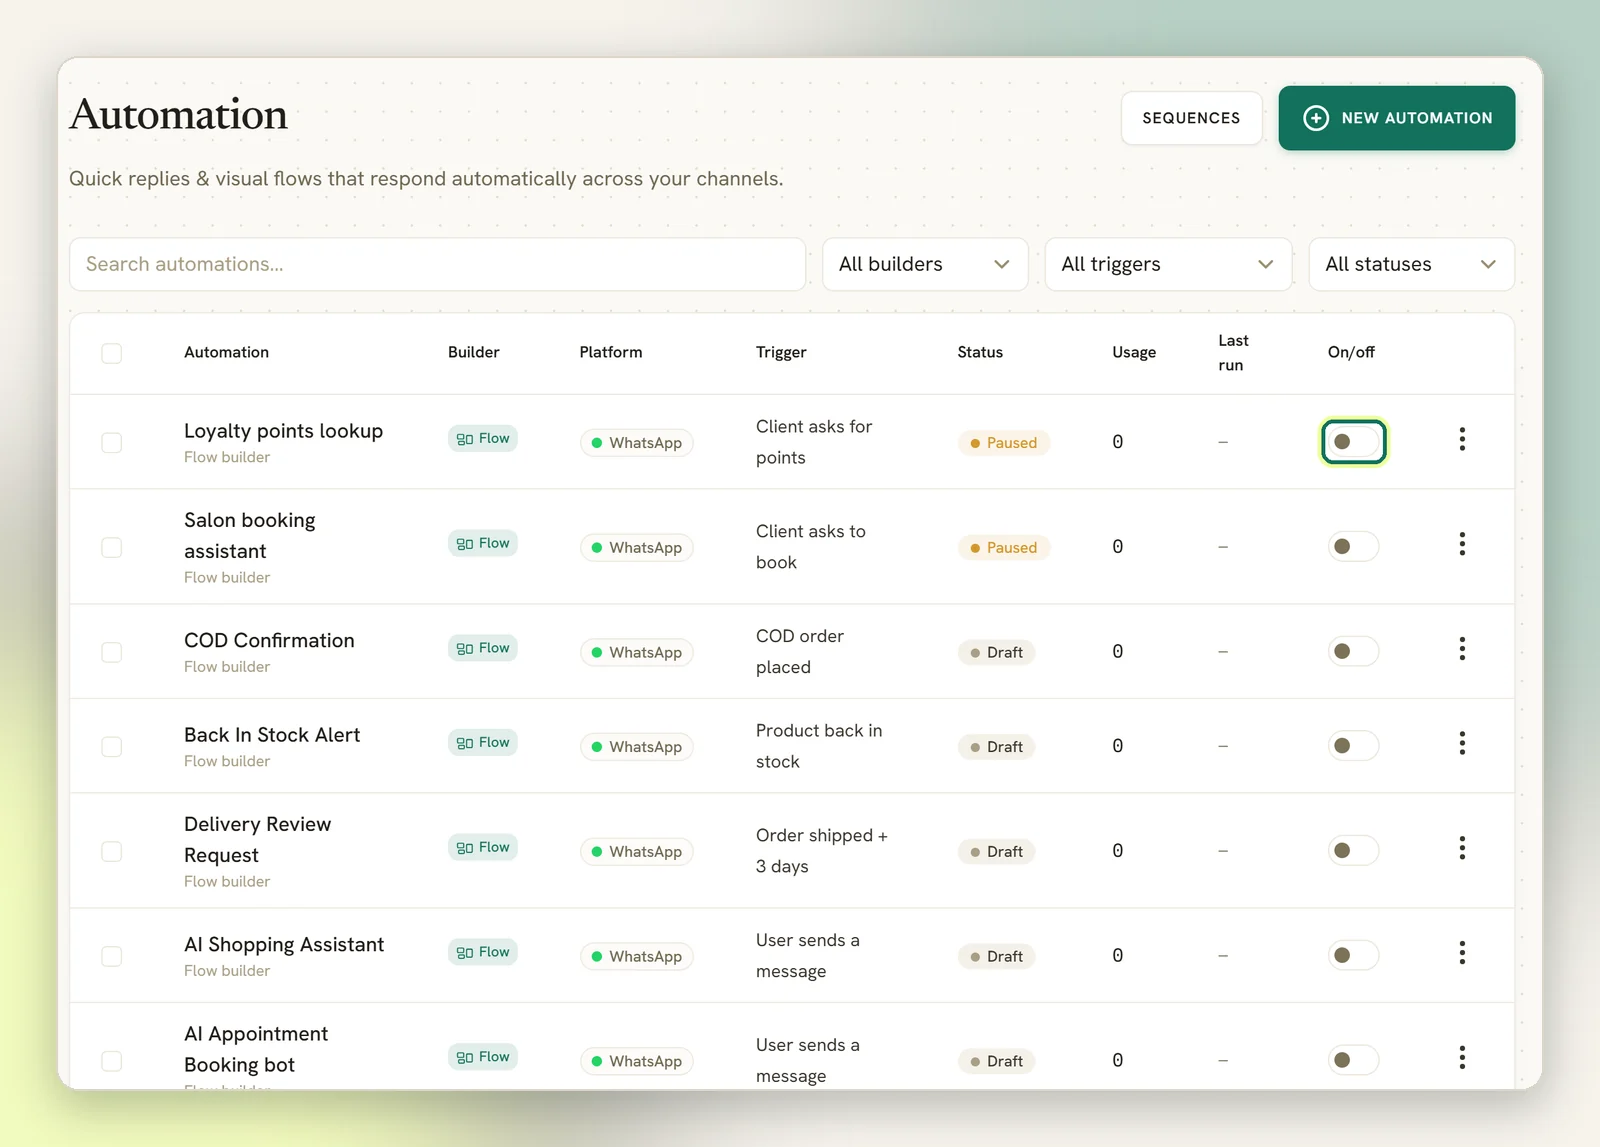The width and height of the screenshot is (1600, 1147).
Task: Click the Flow builder badge for Loyalty points lookup
Action: [483, 439]
